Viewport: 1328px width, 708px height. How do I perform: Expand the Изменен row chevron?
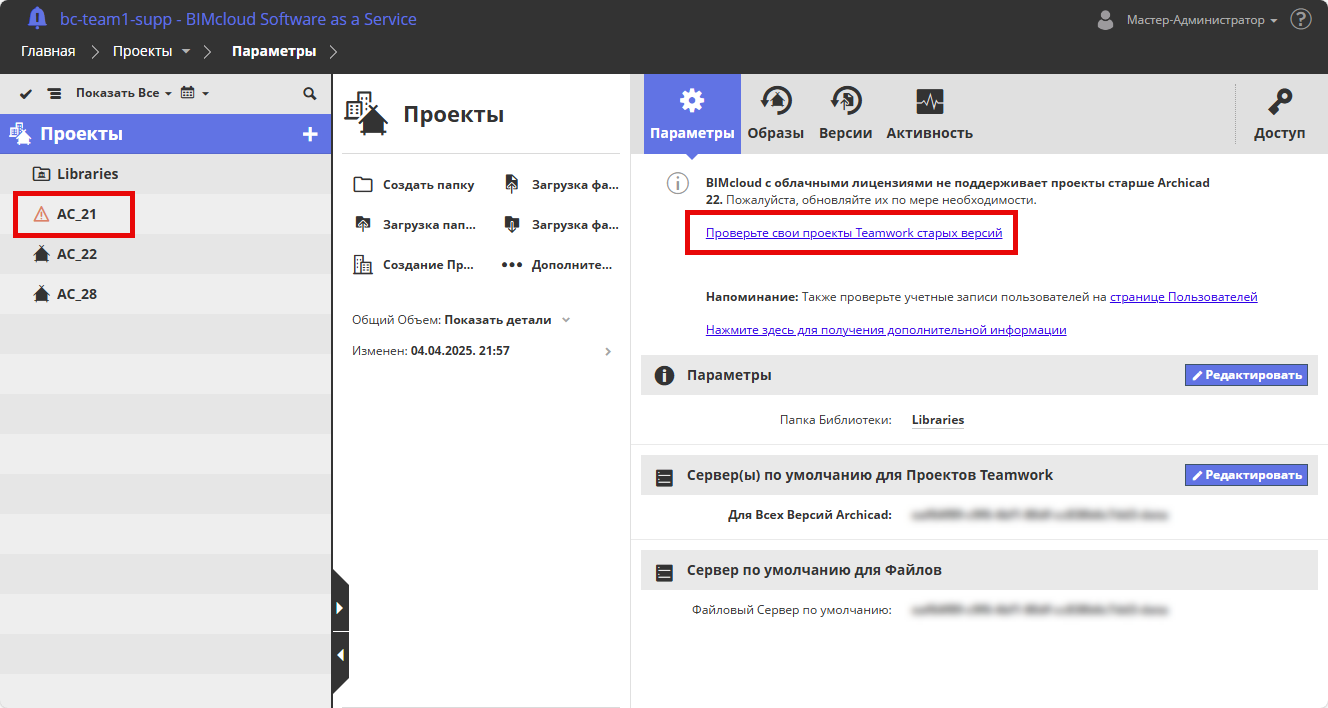(x=608, y=351)
